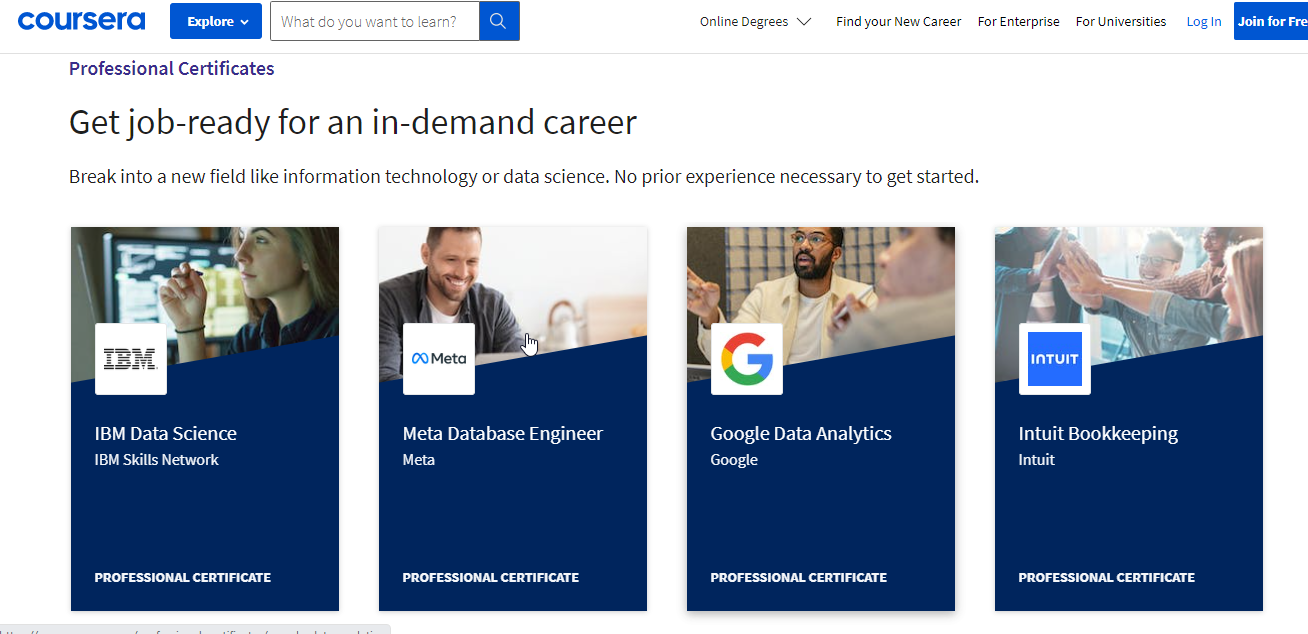The width and height of the screenshot is (1308, 634).
Task: Open the Google Data Analytics title
Action: 801,433
